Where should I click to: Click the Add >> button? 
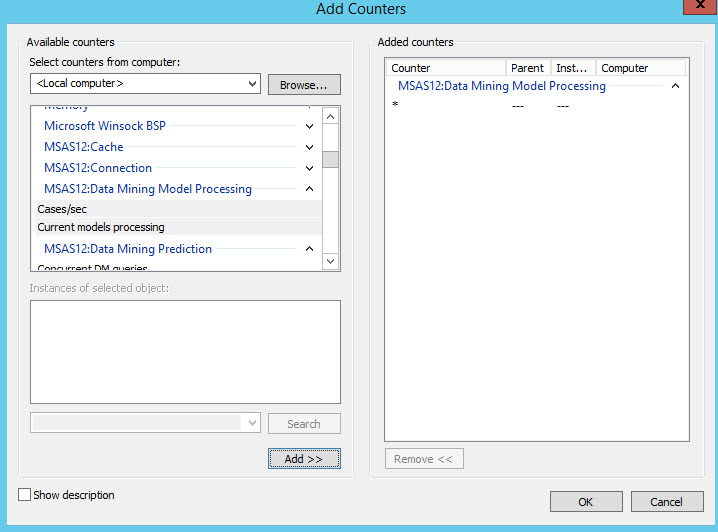[304, 459]
